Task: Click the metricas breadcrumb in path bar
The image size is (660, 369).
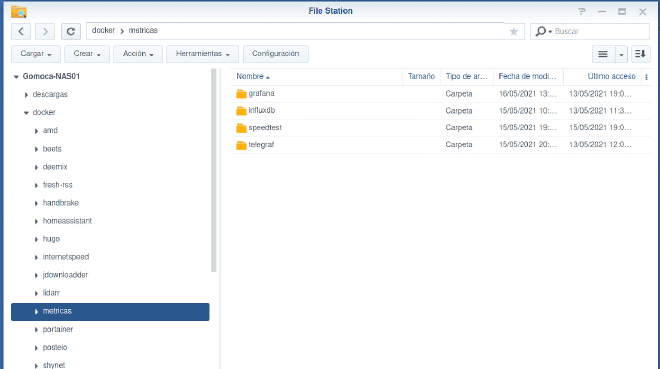Action: [143, 30]
